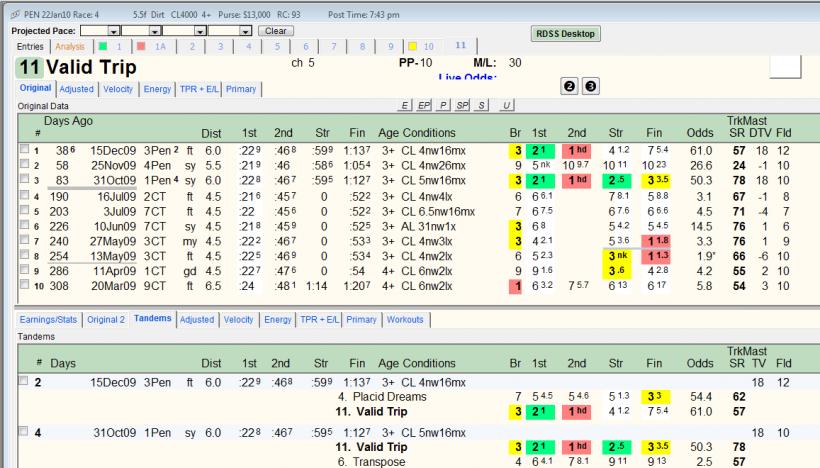Select horse tab 11

coord(460,45)
